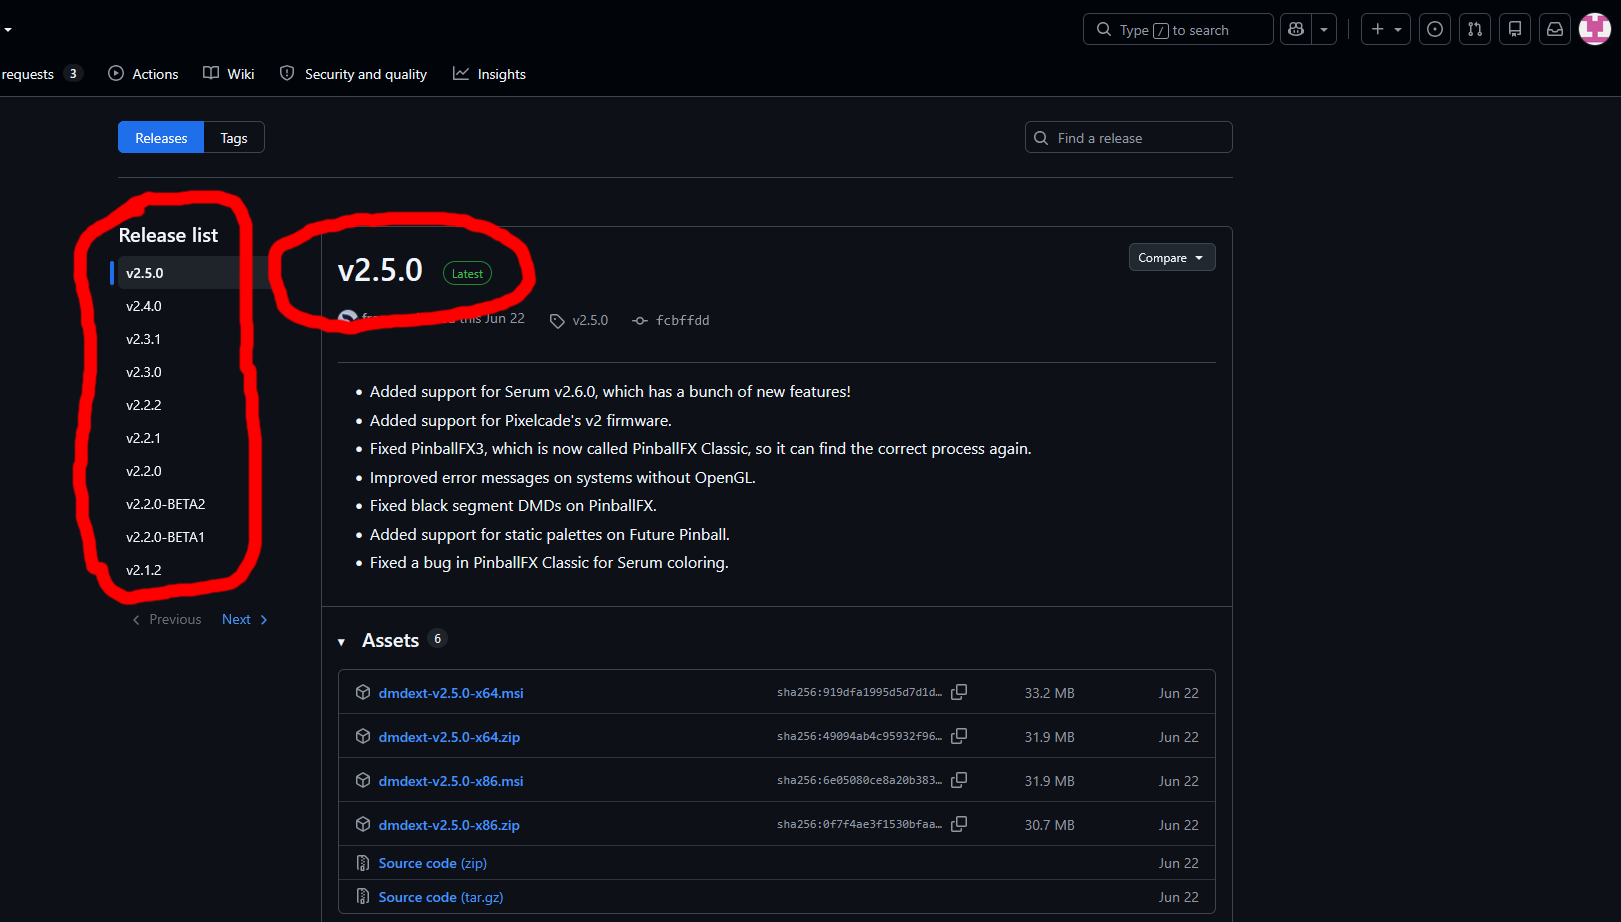This screenshot has height=922, width=1621.
Task: Copy the SHA256 for dmdext-v2.5.0-x64.msi
Action: click(959, 692)
